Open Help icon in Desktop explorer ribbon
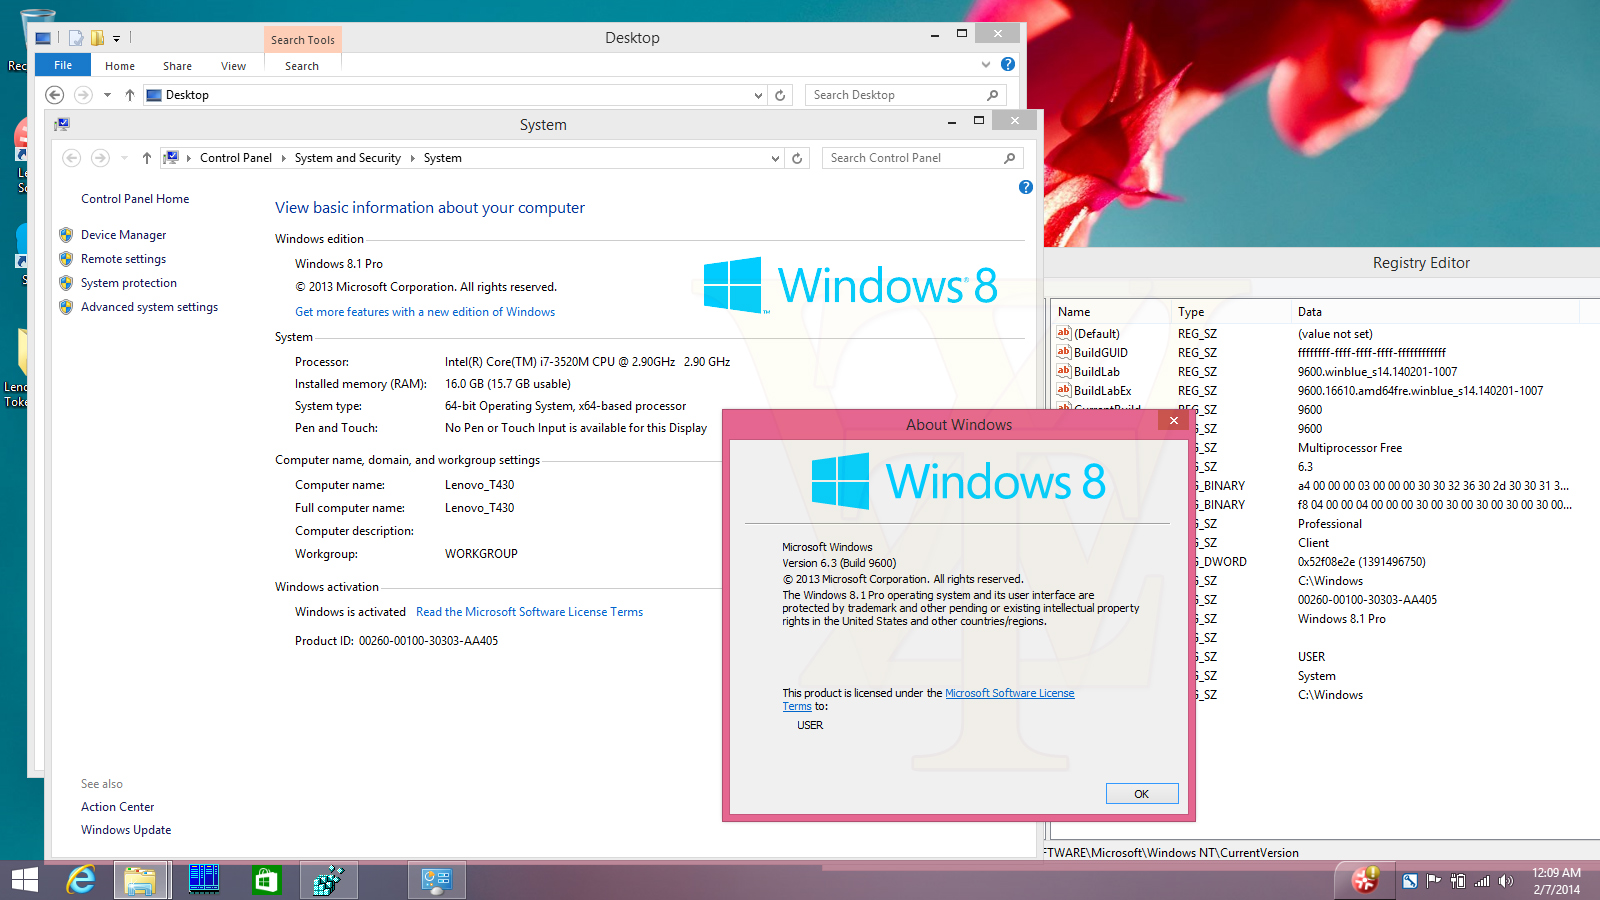 tap(1008, 64)
